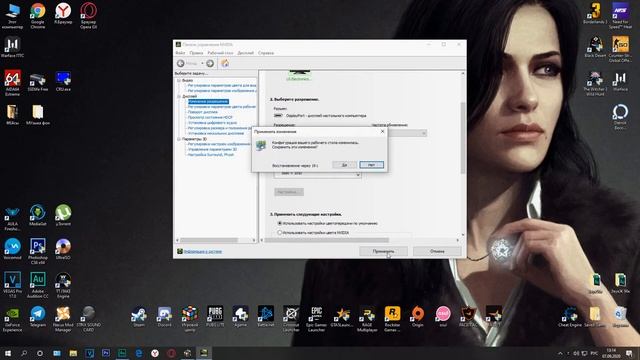Collapse the Дисплей tree node

179,96
